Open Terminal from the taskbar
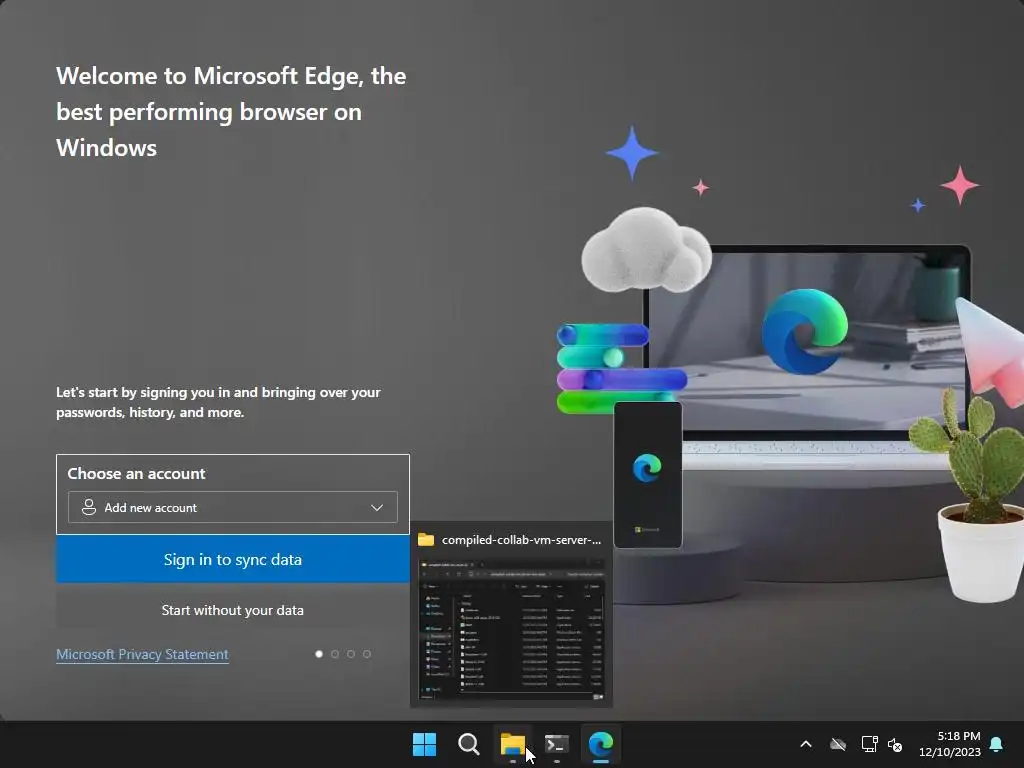The height and width of the screenshot is (768, 1024). click(556, 744)
